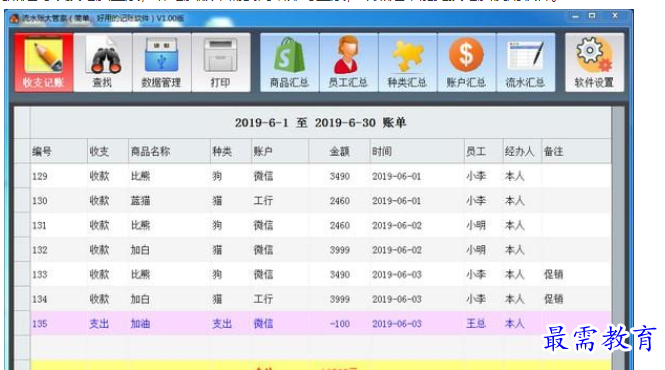The width and height of the screenshot is (665, 370).
Task: Select record number 134
Action: [x=40, y=299]
